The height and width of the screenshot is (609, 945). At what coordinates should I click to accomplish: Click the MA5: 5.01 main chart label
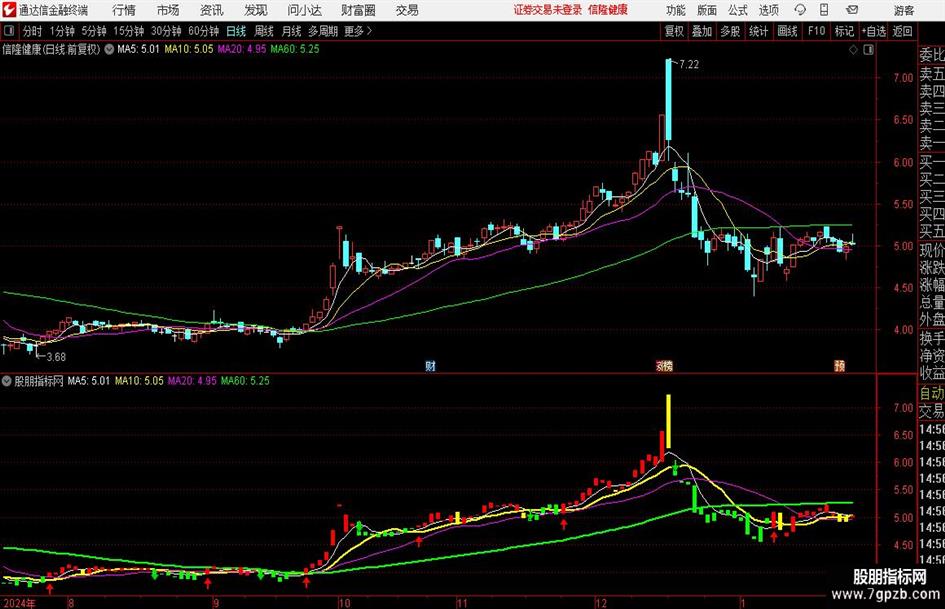138,49
